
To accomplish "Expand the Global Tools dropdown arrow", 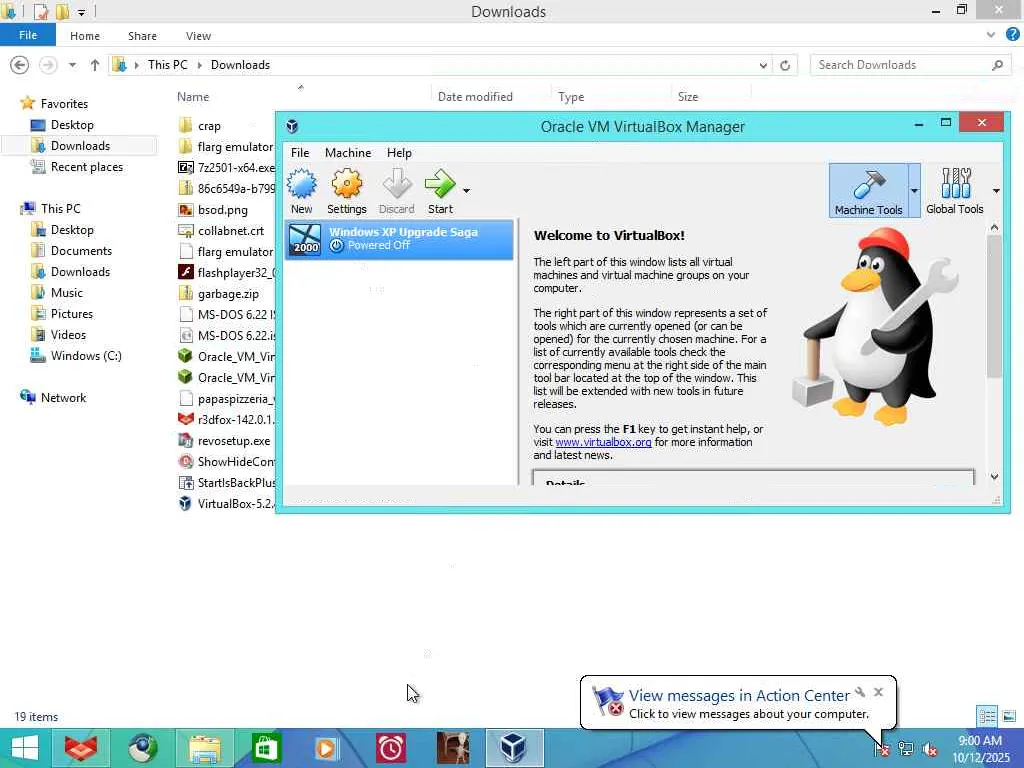I will 996,191.
